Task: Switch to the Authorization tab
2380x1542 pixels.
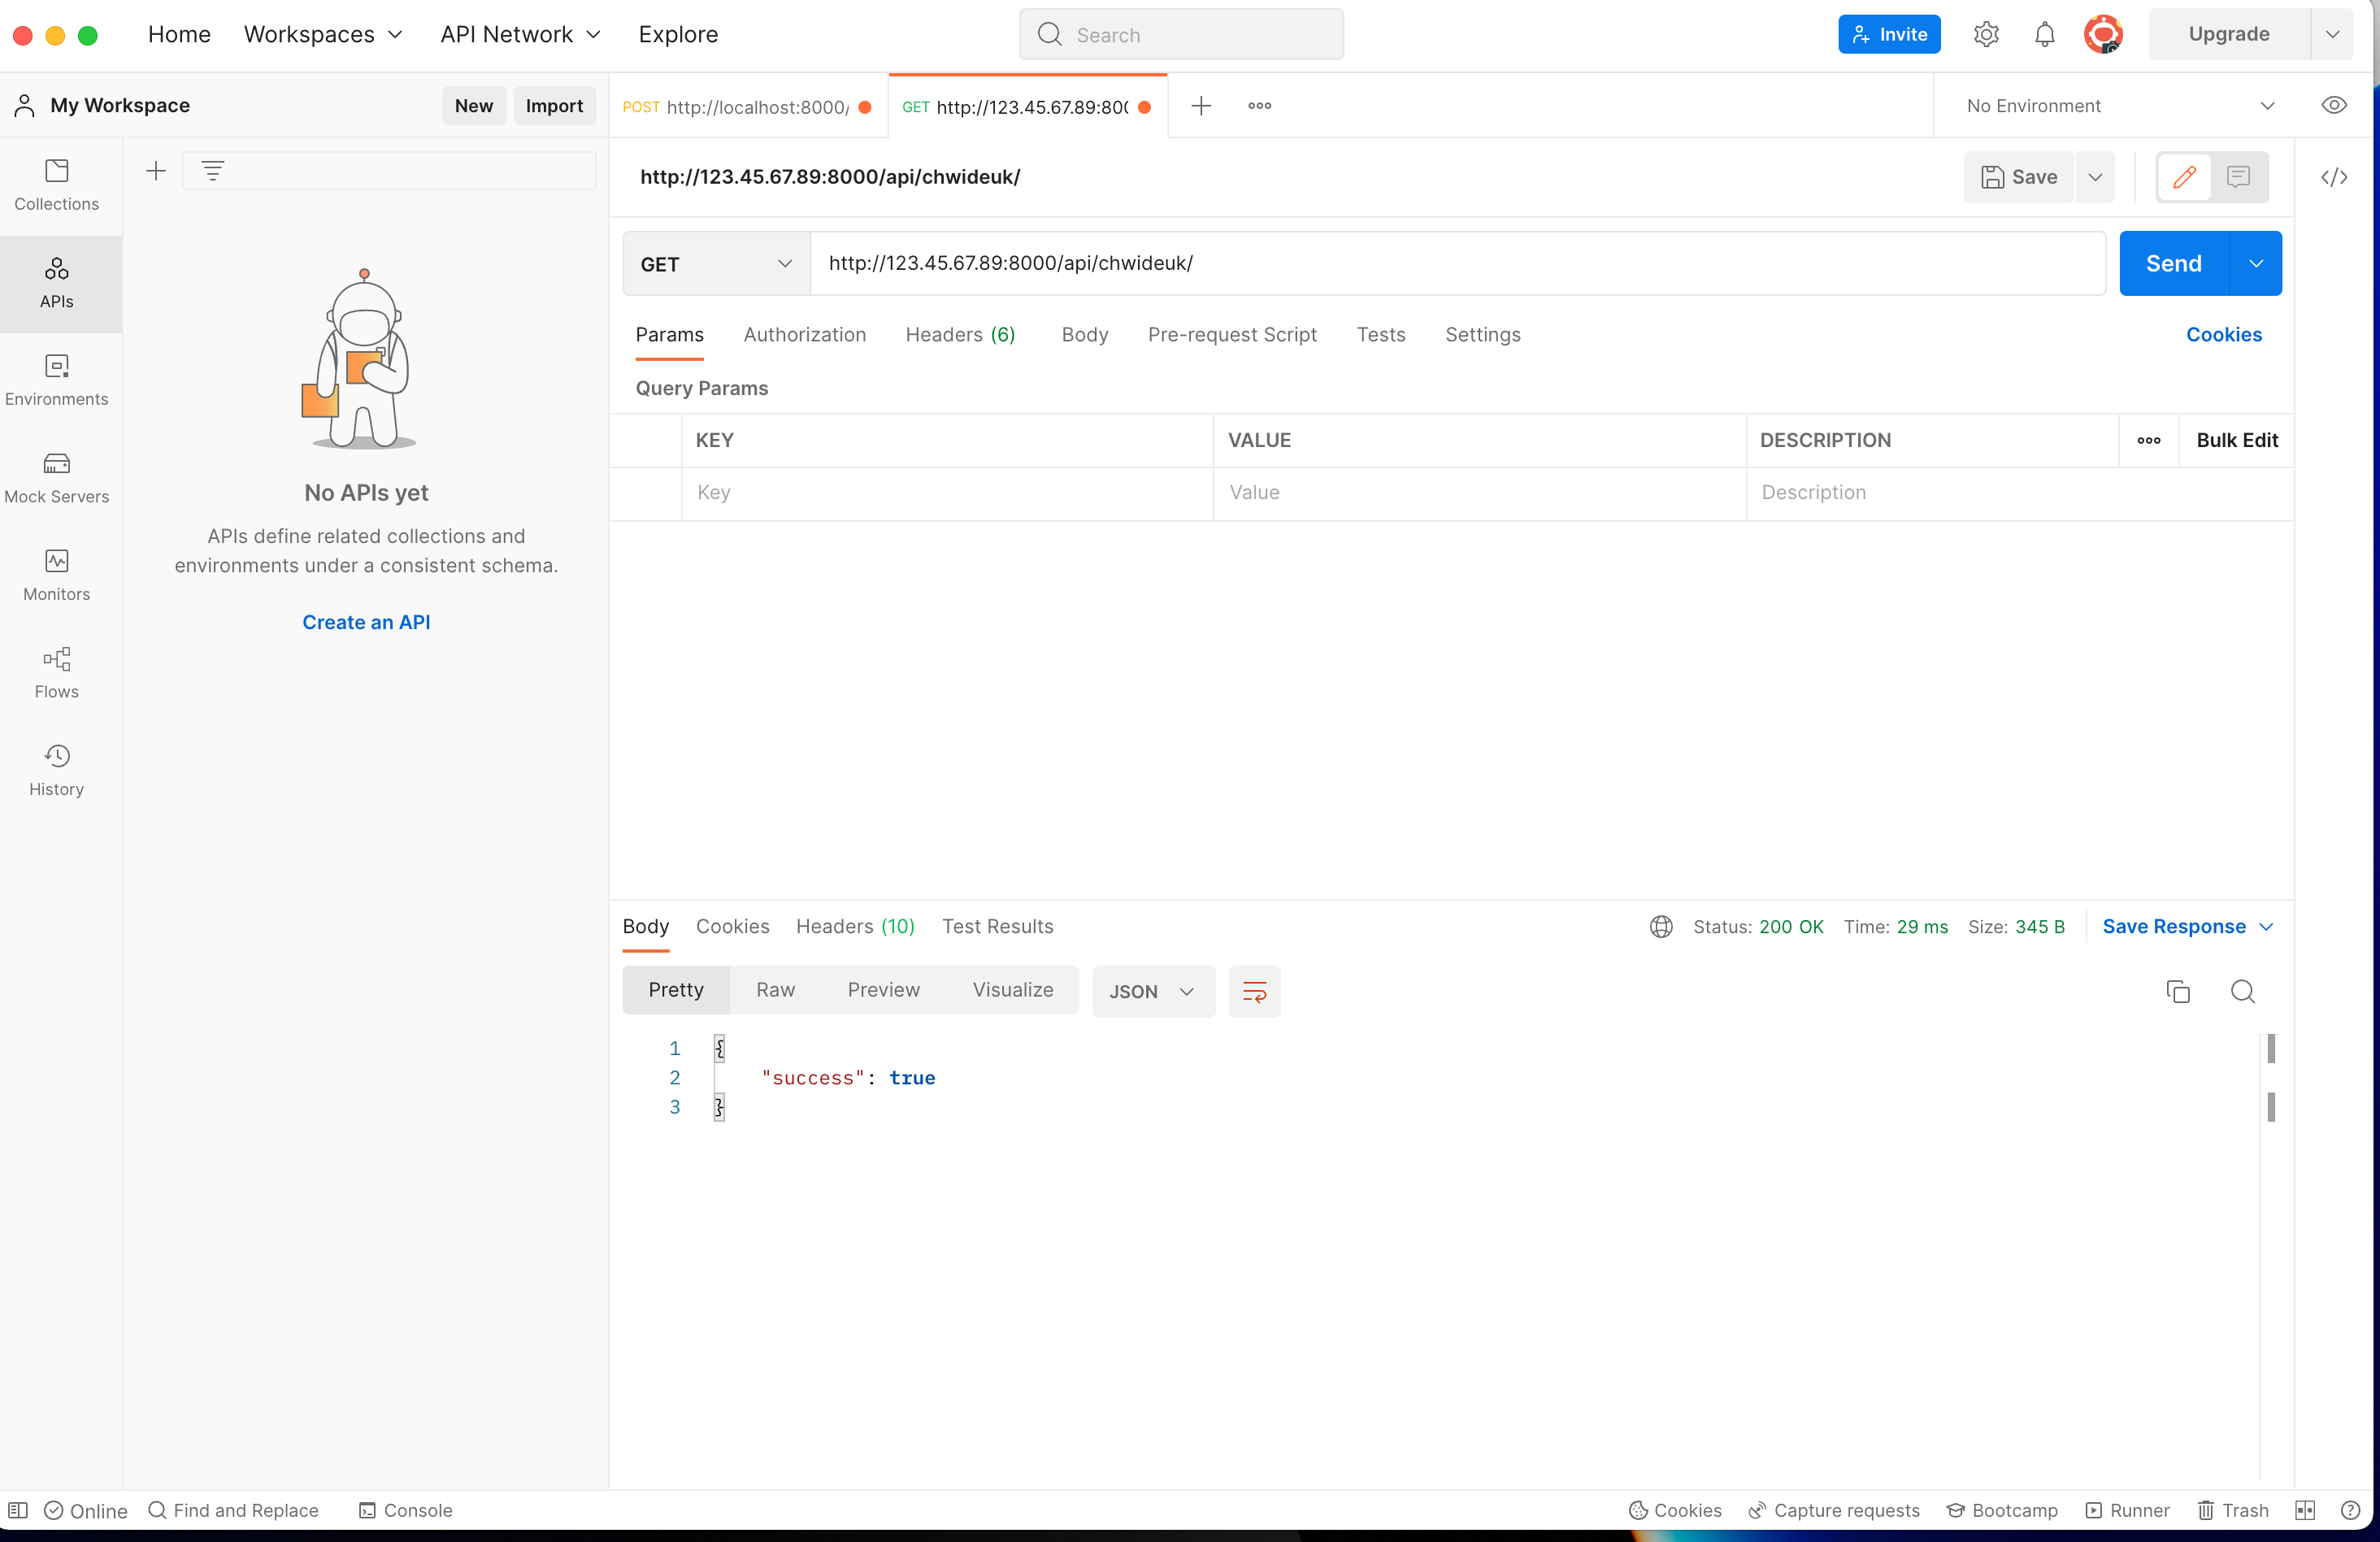Action: (804, 334)
